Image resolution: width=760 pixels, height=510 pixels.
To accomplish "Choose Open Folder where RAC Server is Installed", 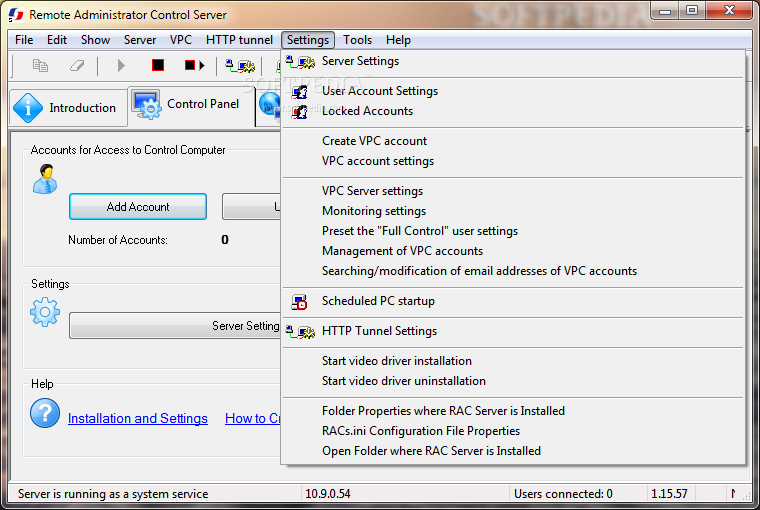I will pyautogui.click(x=513, y=451).
